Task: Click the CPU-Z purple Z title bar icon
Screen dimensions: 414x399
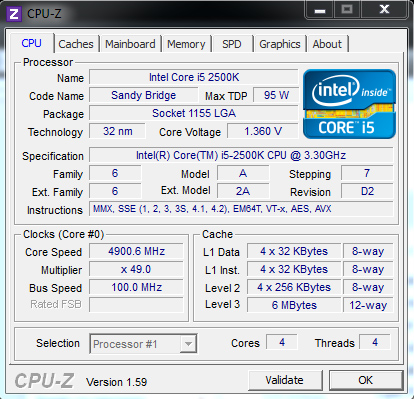Action: click(x=13, y=14)
